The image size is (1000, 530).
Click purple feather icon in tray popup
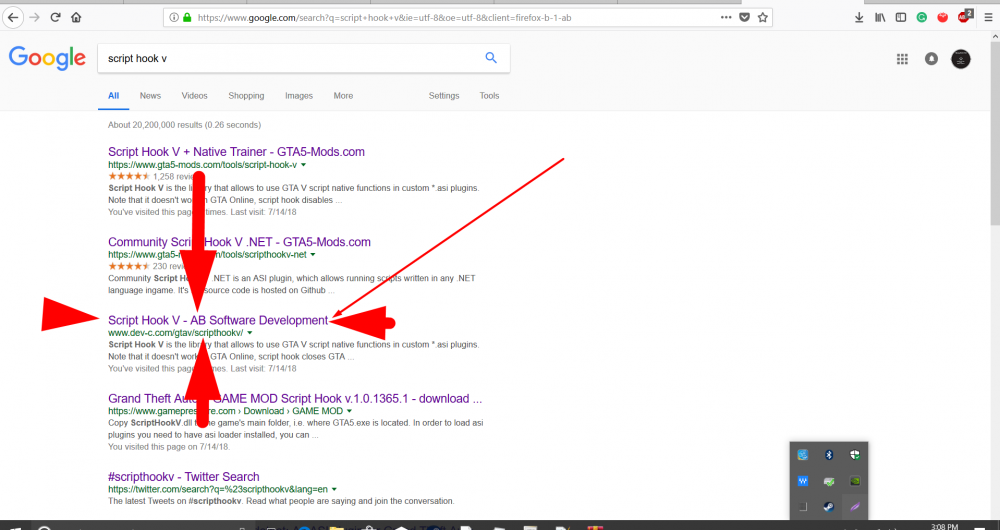[x=855, y=507]
